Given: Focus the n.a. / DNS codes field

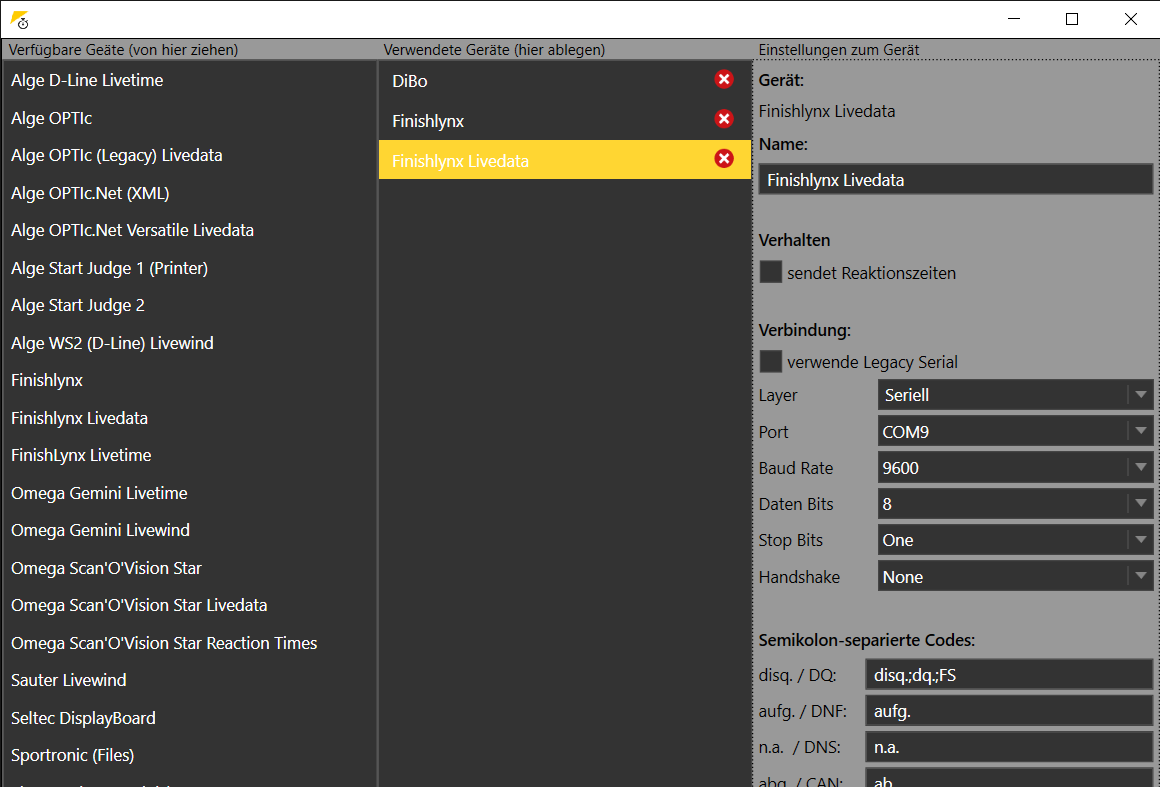Looking at the screenshot, I should [1009, 747].
